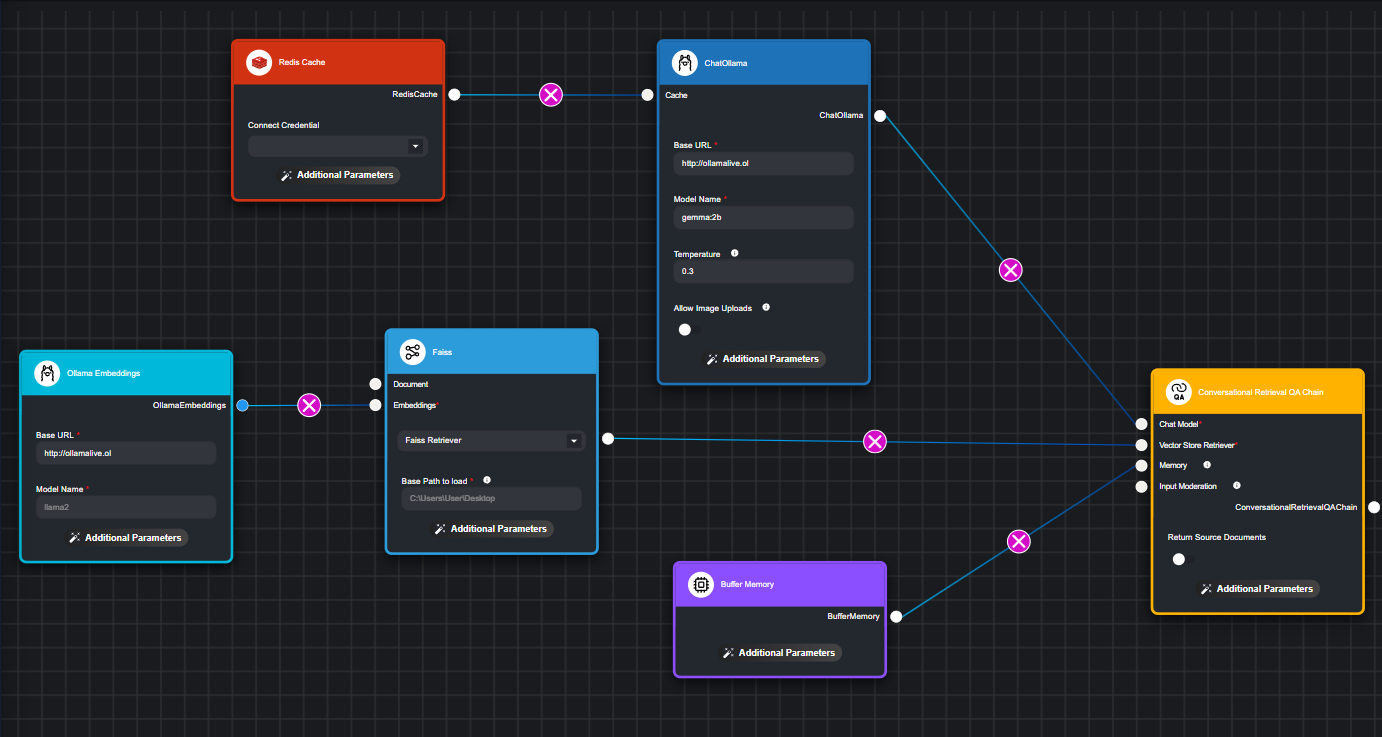Image resolution: width=1382 pixels, height=737 pixels.
Task: Click the Faiss node title
Action: [442, 352]
